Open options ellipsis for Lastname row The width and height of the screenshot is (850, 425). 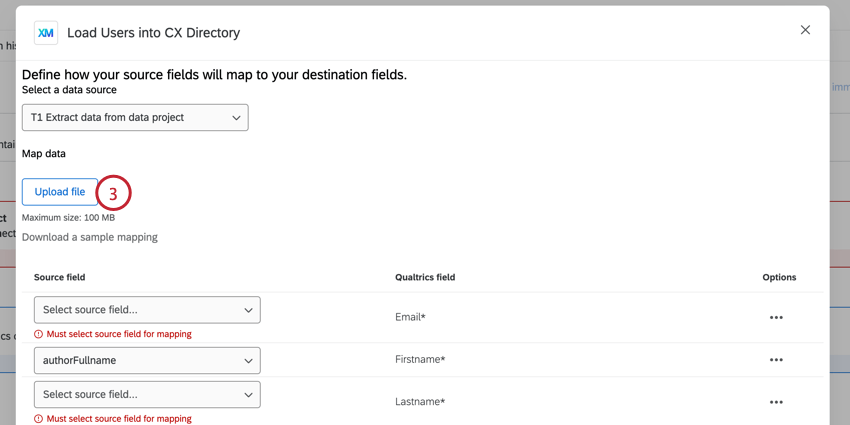[776, 402]
